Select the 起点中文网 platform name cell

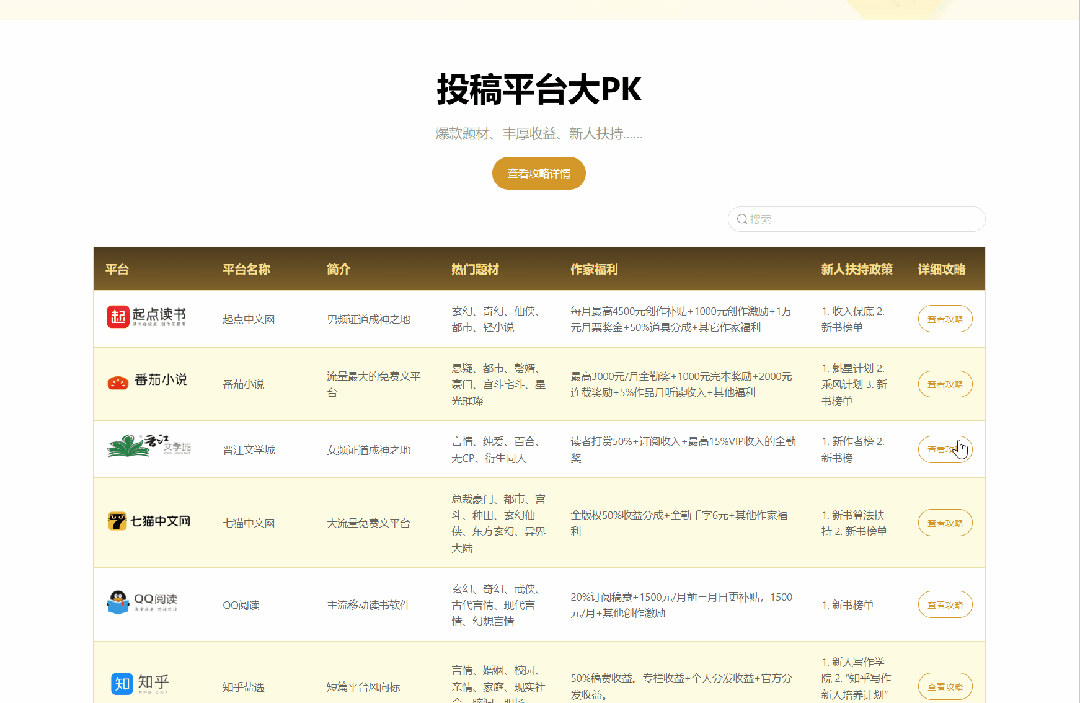(249, 319)
